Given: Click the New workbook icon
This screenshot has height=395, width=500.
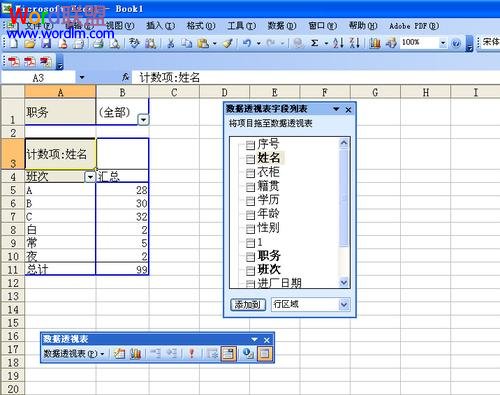Looking at the screenshot, I should coord(14,43).
